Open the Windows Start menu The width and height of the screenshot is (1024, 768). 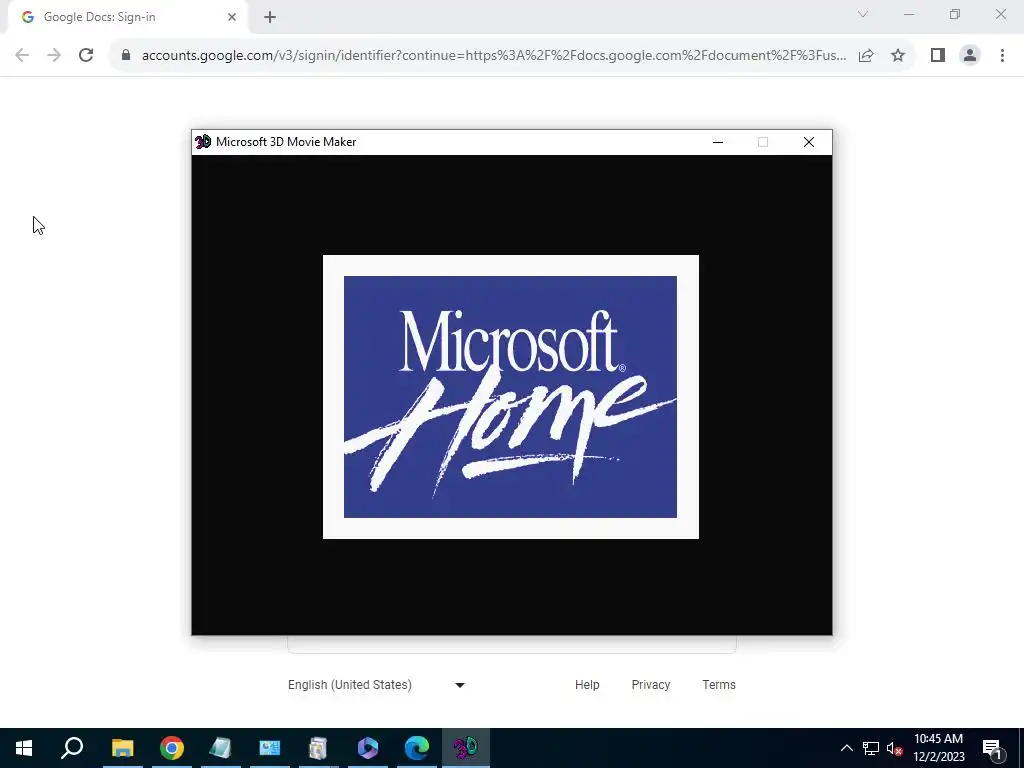24,748
